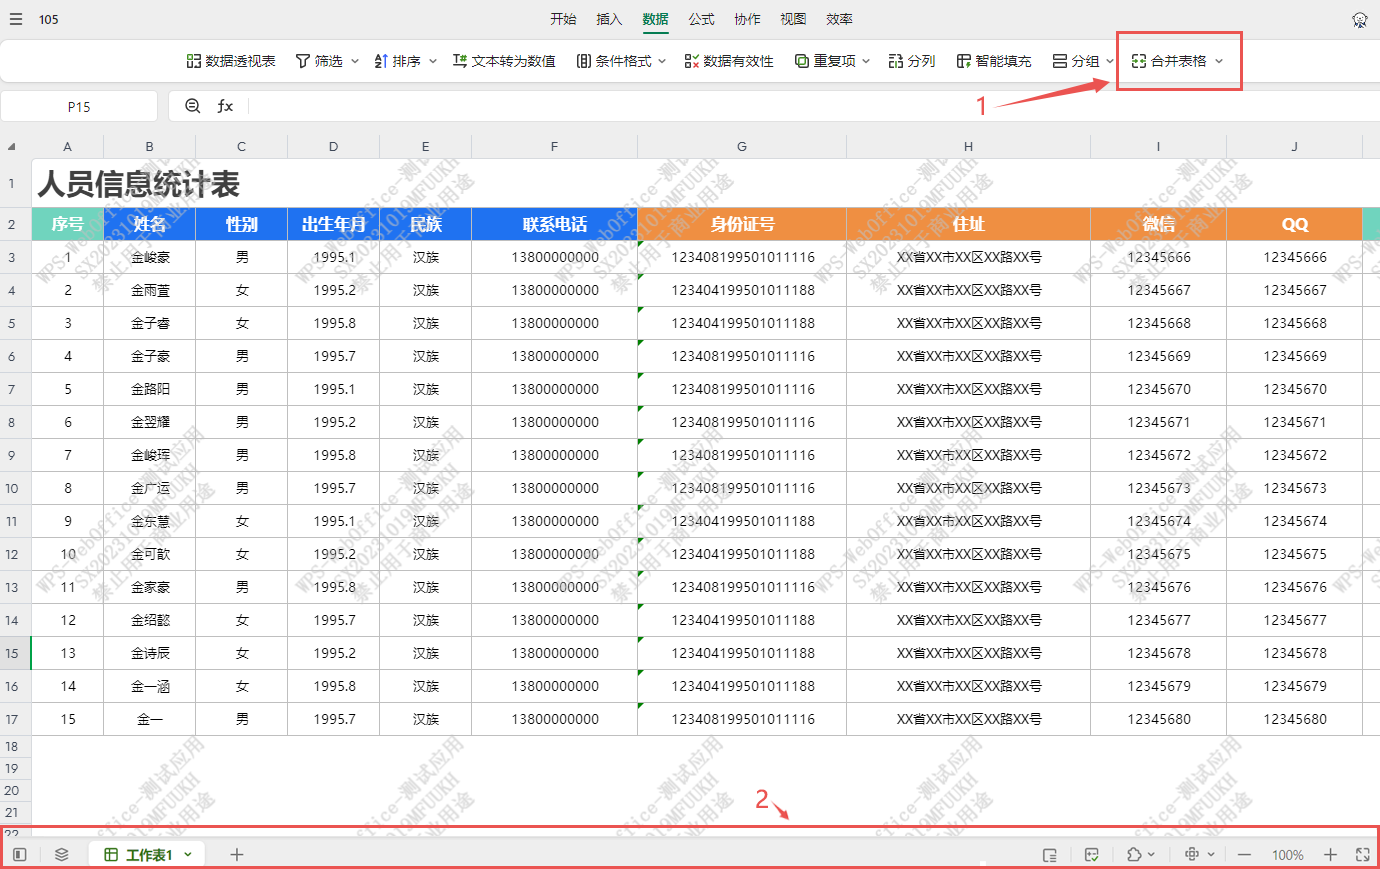Click Text to Number (文本转为数值) tool
The image size is (1380, 869).
[x=504, y=61]
